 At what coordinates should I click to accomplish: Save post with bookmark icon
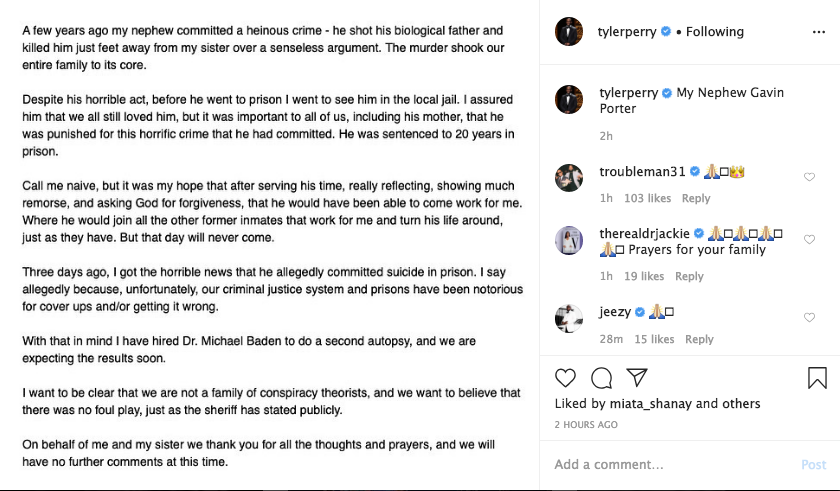pos(817,378)
